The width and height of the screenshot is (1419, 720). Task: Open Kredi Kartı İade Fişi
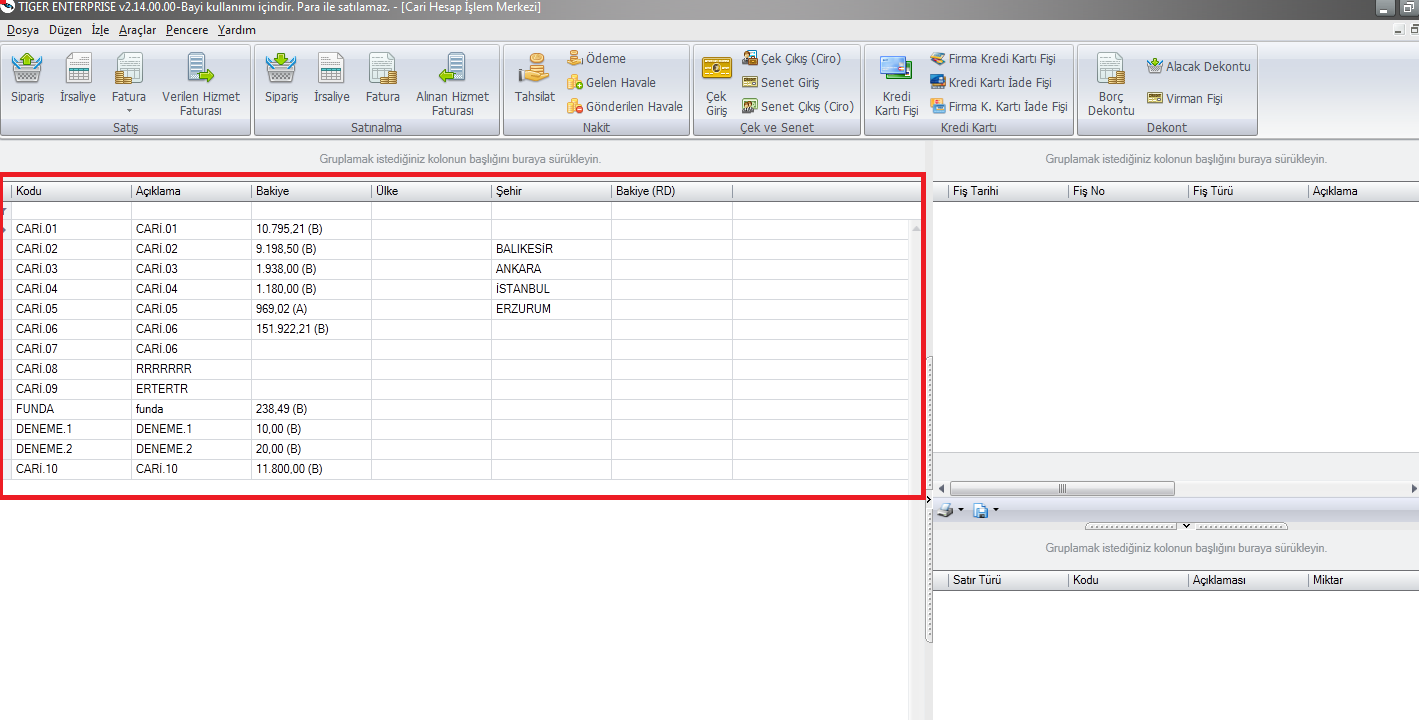990,83
